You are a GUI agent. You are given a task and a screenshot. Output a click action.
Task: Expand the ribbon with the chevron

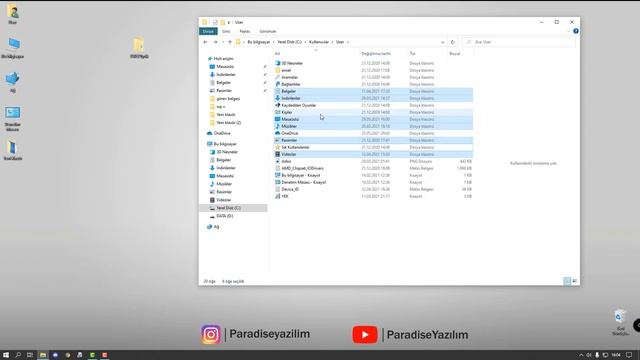tap(569, 31)
